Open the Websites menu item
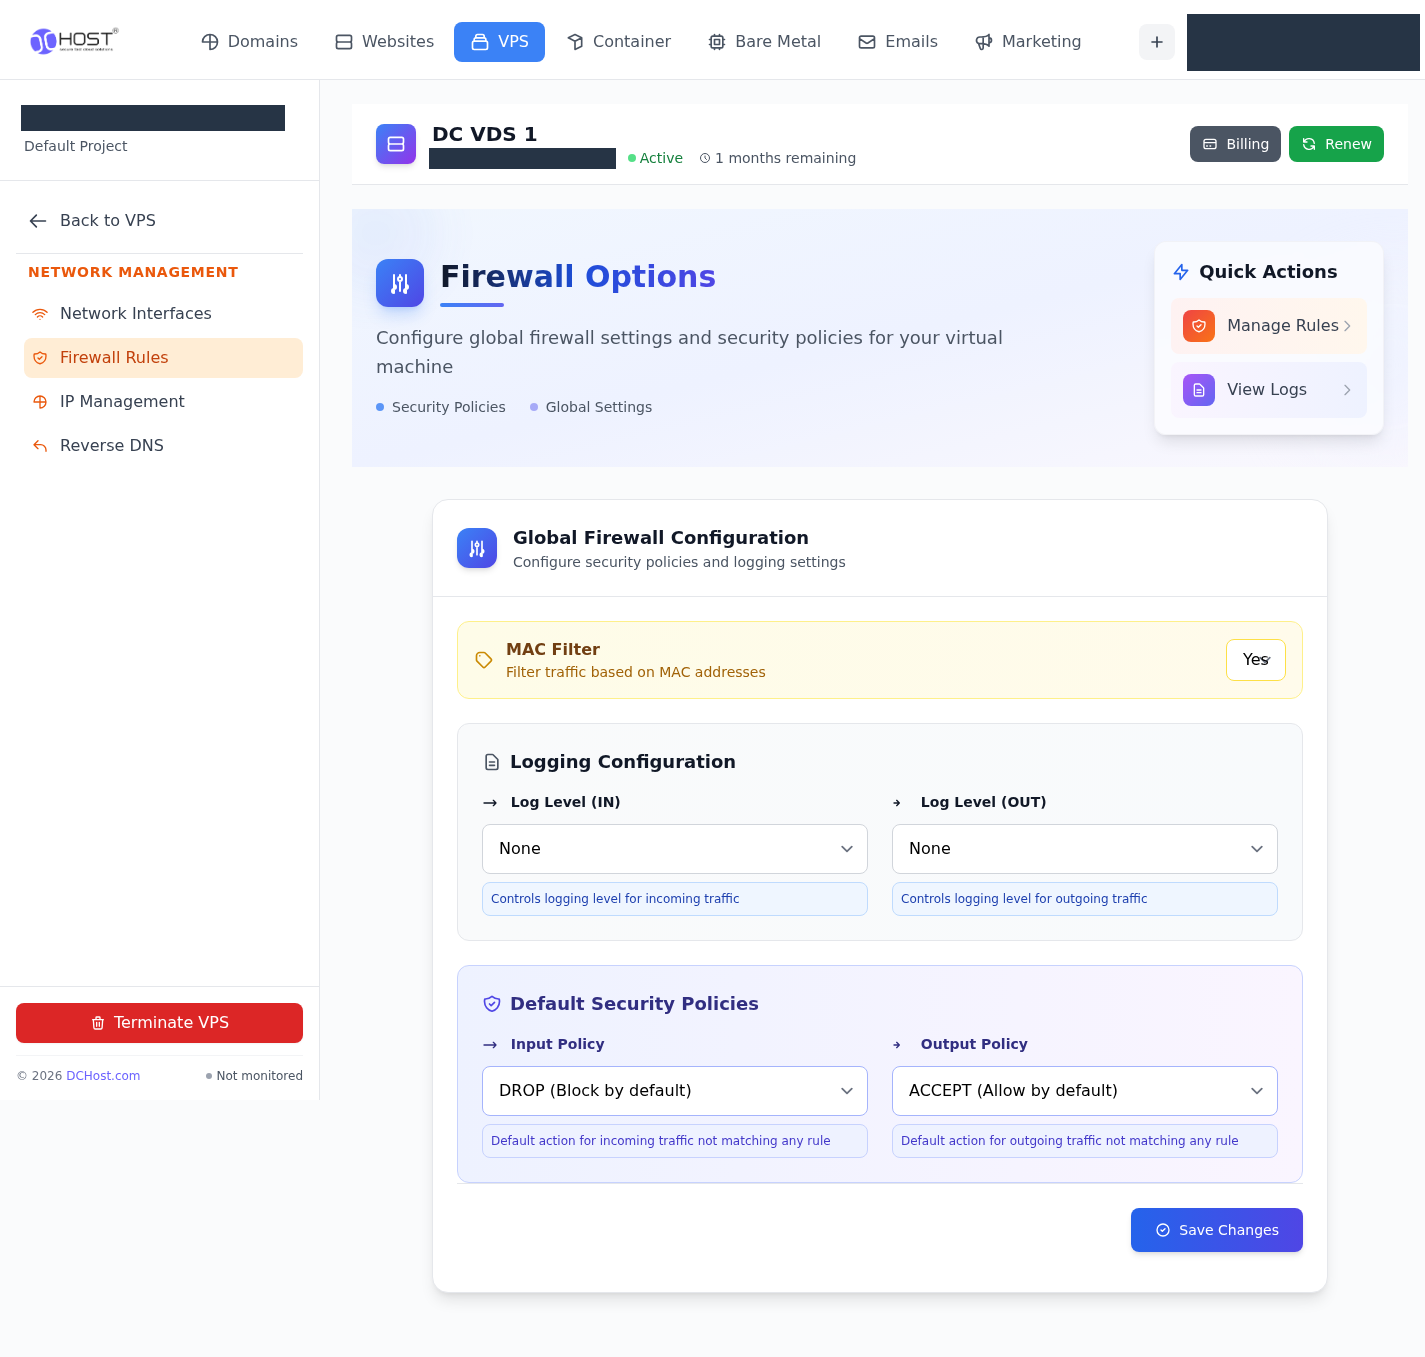 coord(384,42)
